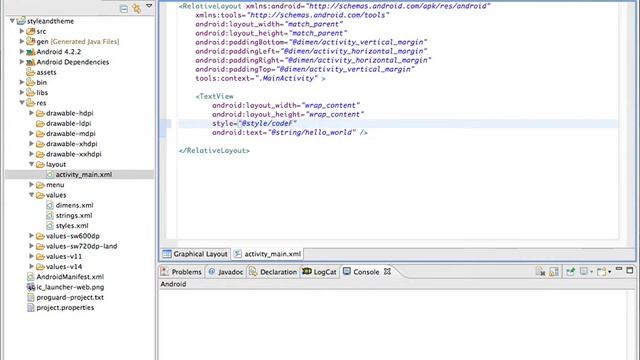Click the android:text hello_world code line
This screenshot has width=640, height=360.
click(290, 132)
